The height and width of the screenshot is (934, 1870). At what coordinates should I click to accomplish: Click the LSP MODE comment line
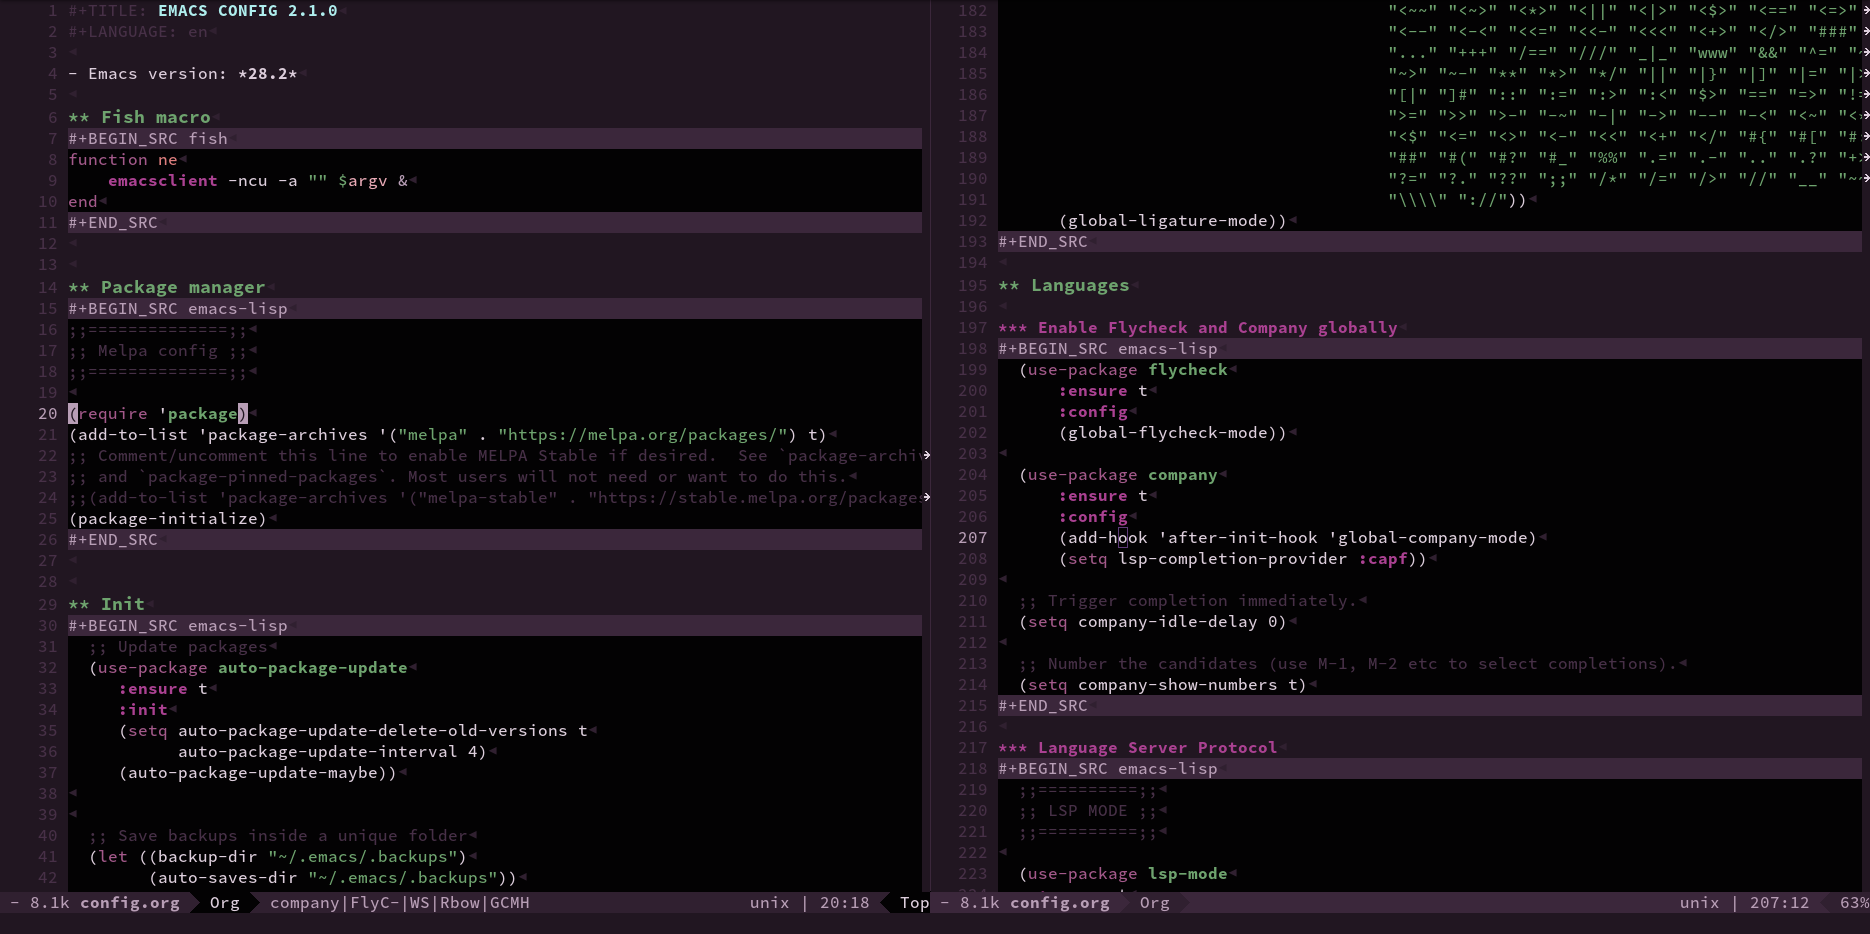1088,810
